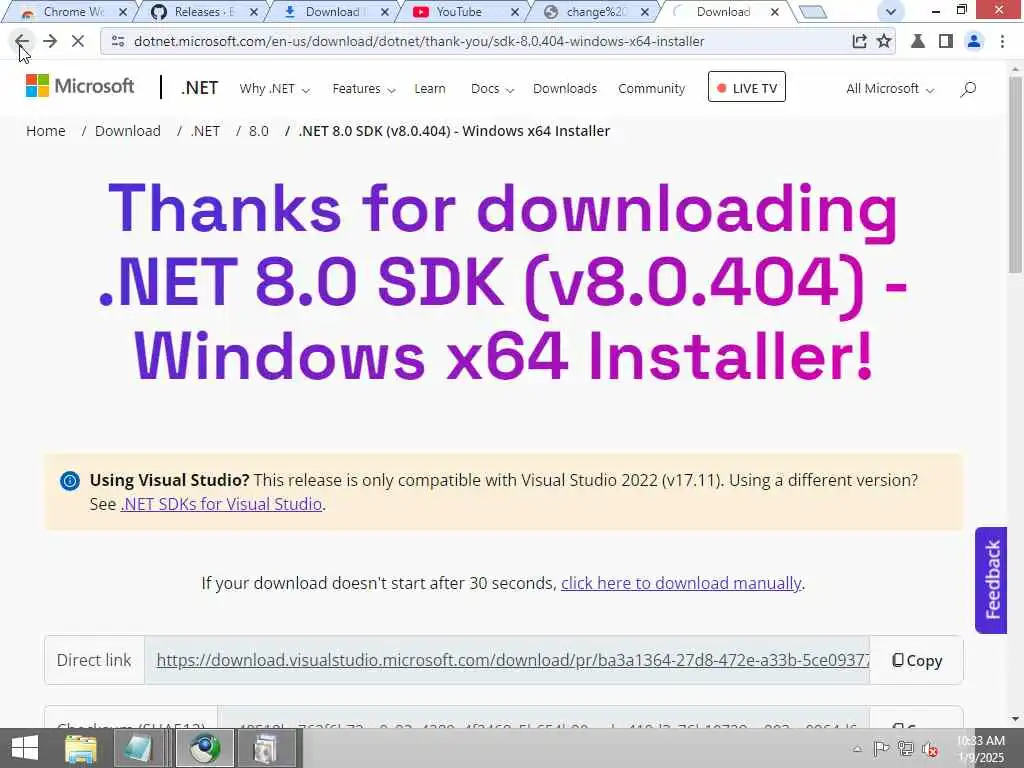Expand the Why .NET menu
Viewport: 1024px width, 768px height.
[x=274, y=88]
